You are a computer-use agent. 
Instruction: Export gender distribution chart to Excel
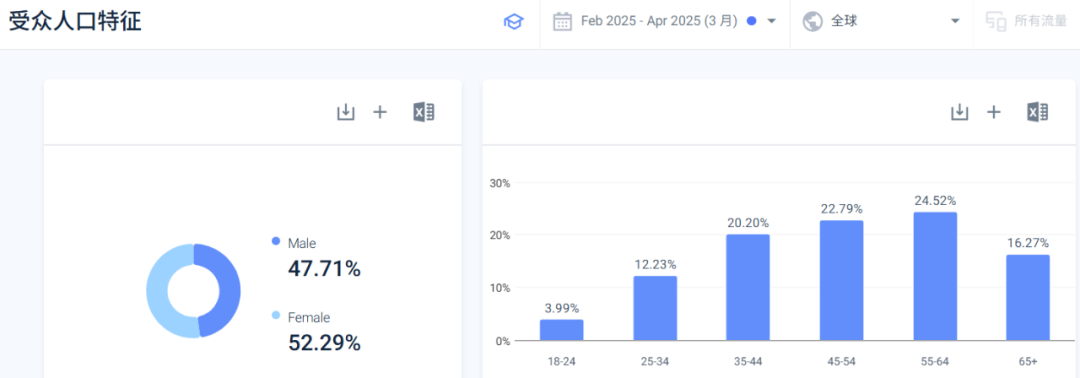[424, 112]
